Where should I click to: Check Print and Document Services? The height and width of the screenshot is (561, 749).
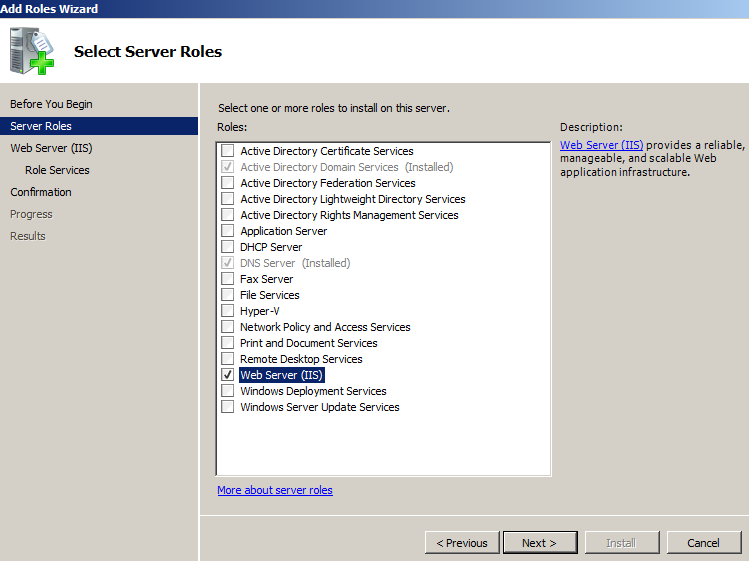tap(228, 343)
